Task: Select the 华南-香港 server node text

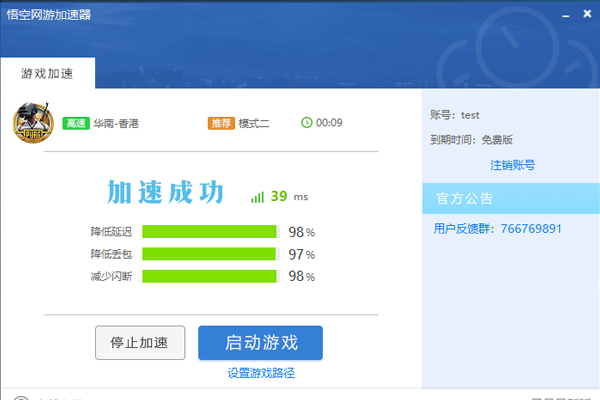Action: [116, 123]
